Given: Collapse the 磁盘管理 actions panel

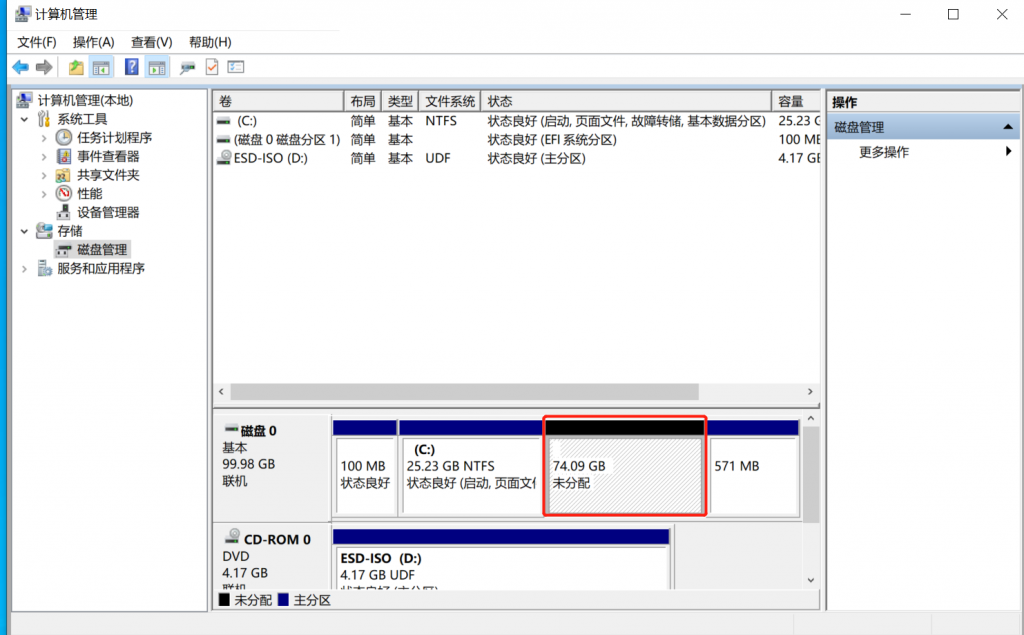Looking at the screenshot, I should [x=1007, y=126].
